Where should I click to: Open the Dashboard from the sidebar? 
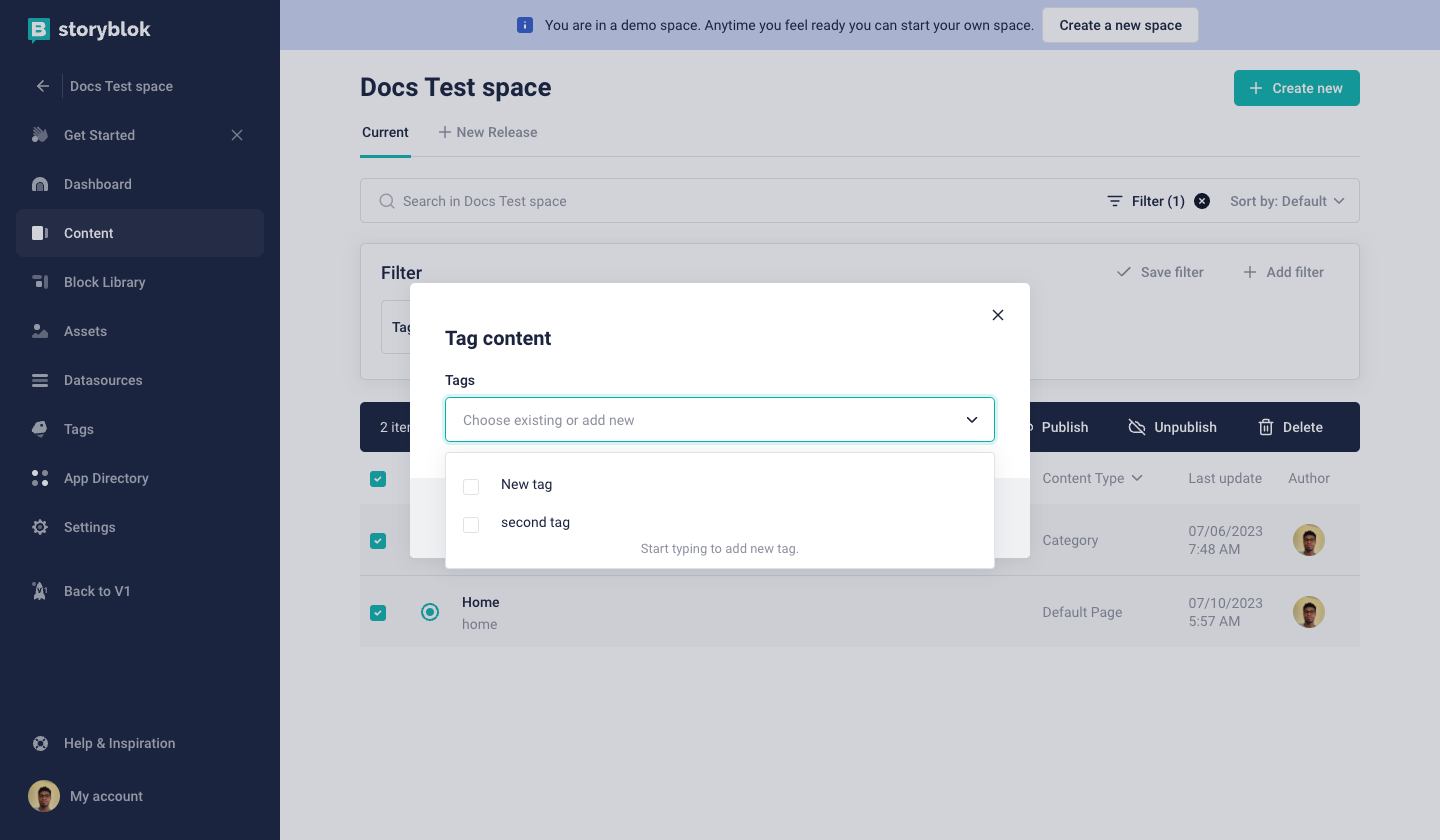[97, 184]
